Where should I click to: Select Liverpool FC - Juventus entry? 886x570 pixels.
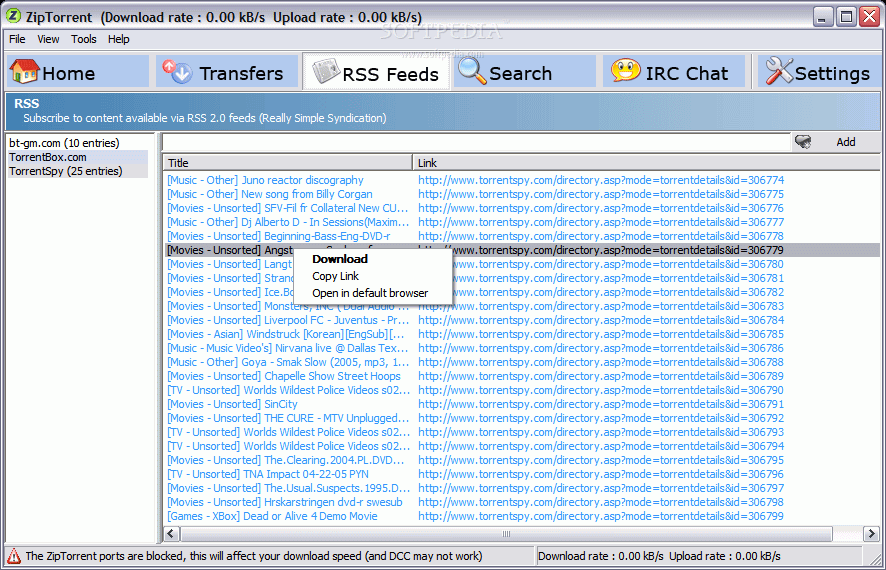[288, 320]
